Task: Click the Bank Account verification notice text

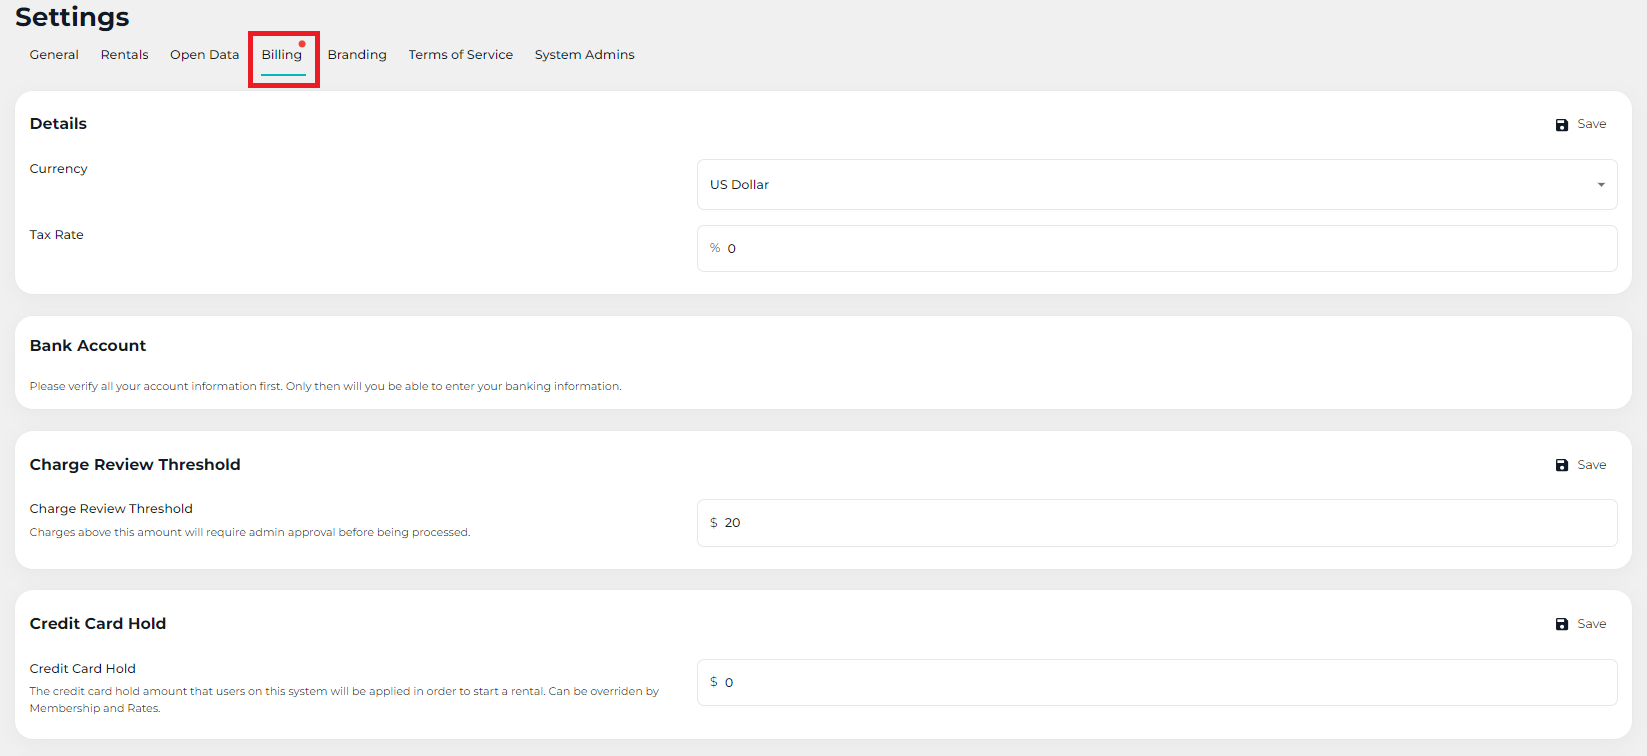Action: 325,386
